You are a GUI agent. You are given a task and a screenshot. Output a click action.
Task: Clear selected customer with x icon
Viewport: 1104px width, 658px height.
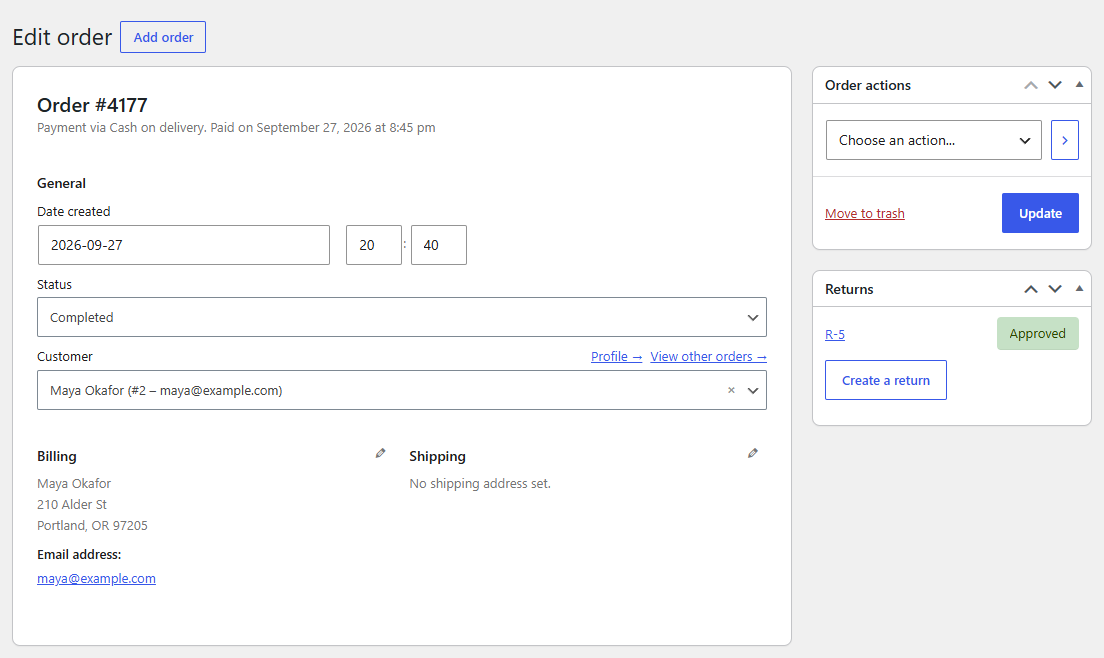[731, 390]
